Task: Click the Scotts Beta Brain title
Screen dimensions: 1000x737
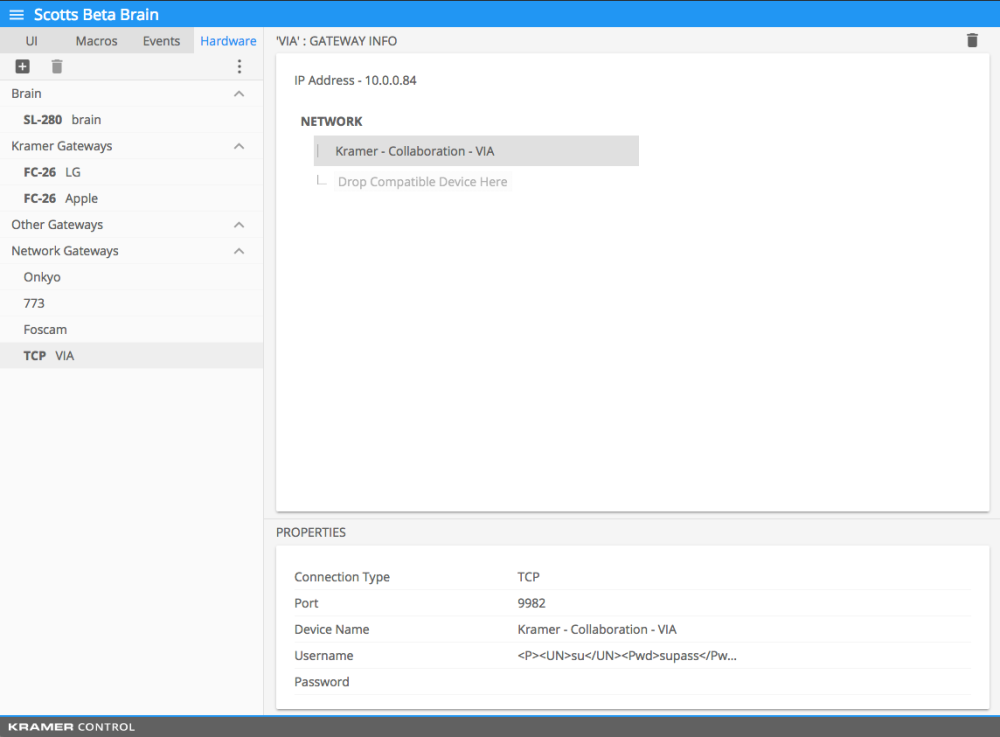Action: (96, 15)
